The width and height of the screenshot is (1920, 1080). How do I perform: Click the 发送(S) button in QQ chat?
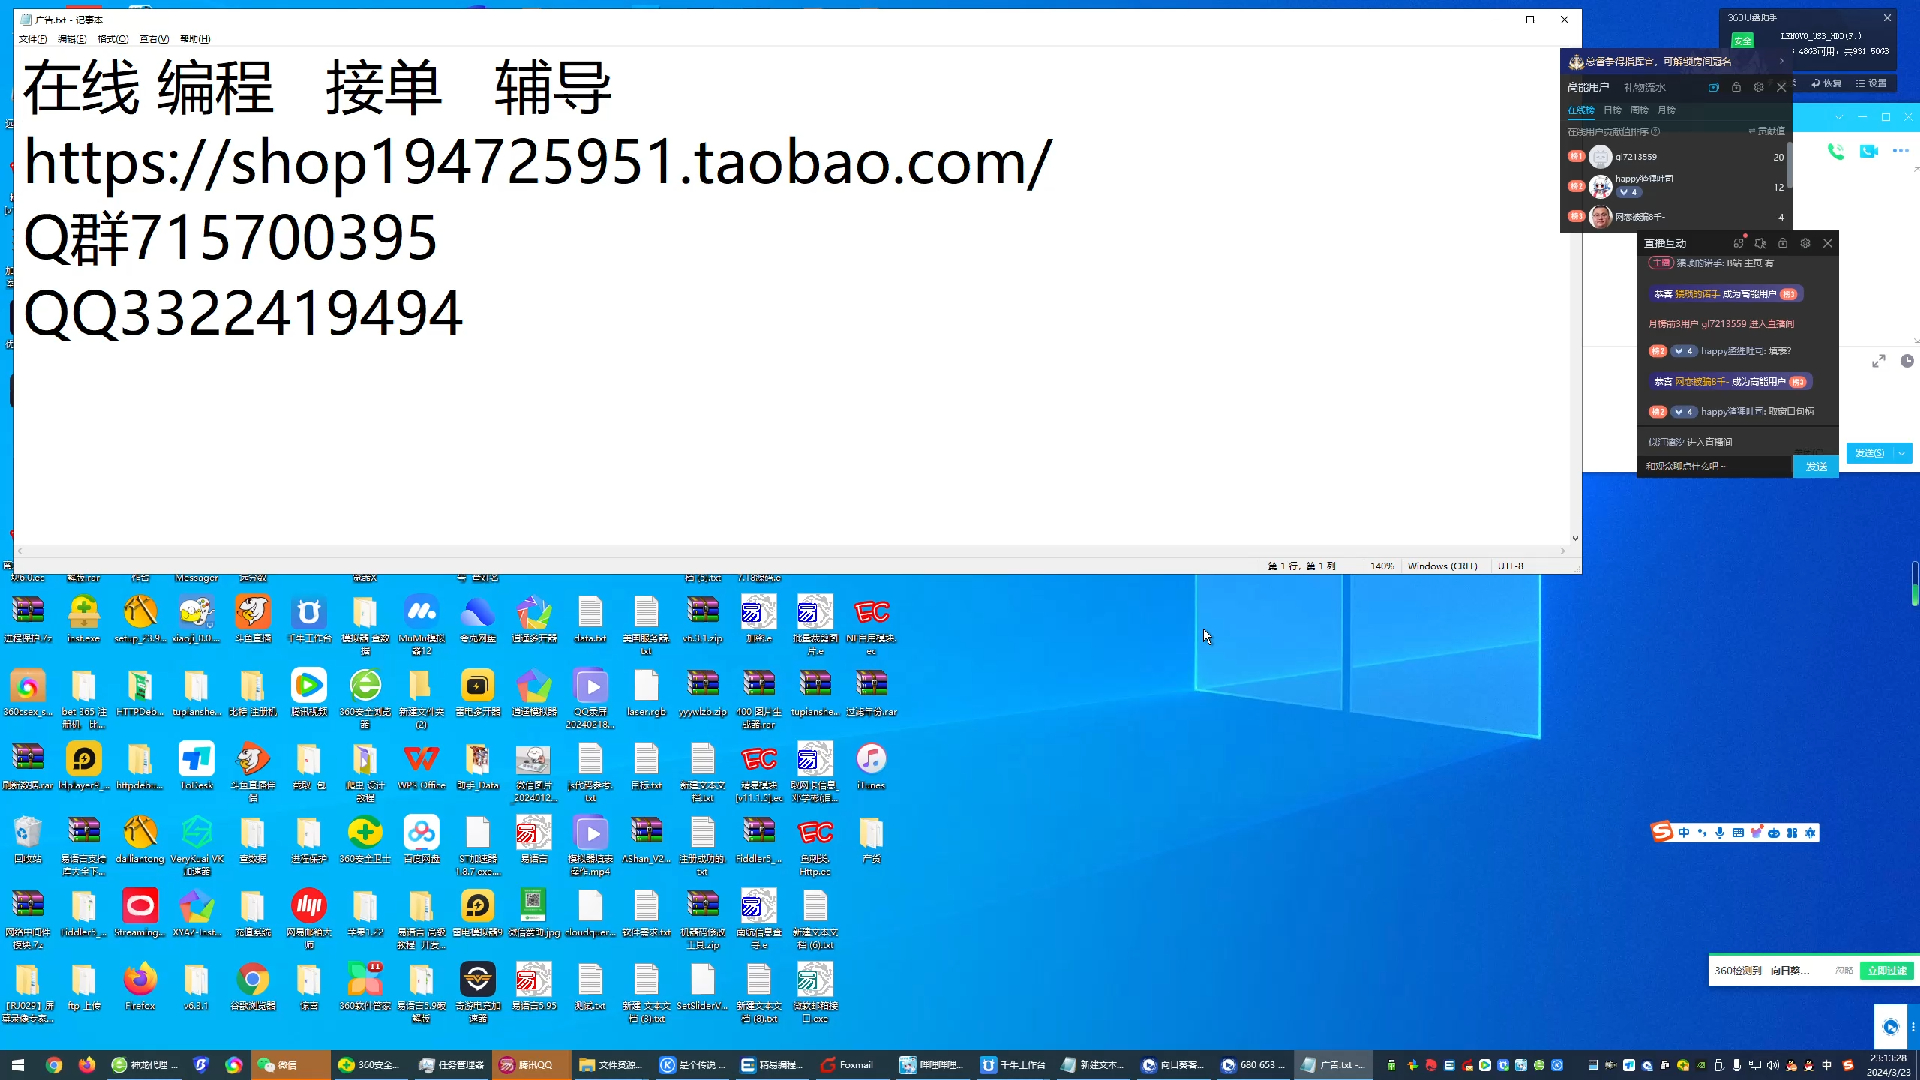point(1869,453)
